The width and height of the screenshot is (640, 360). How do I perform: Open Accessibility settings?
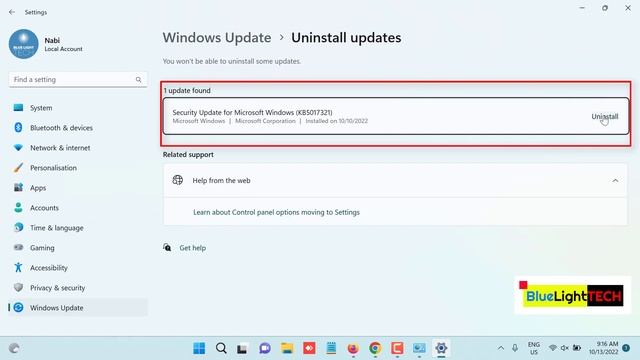click(x=78, y=268)
